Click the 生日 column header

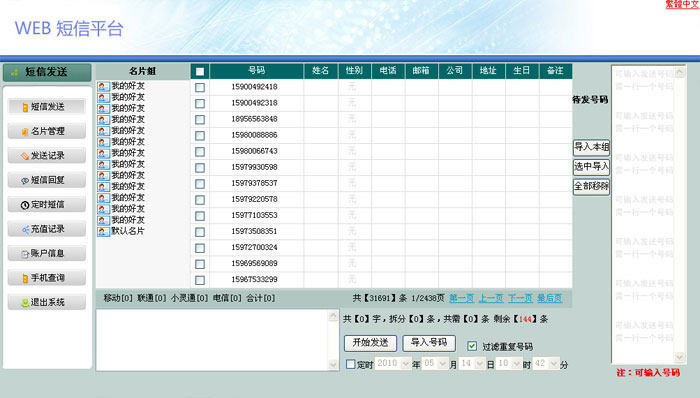click(522, 71)
